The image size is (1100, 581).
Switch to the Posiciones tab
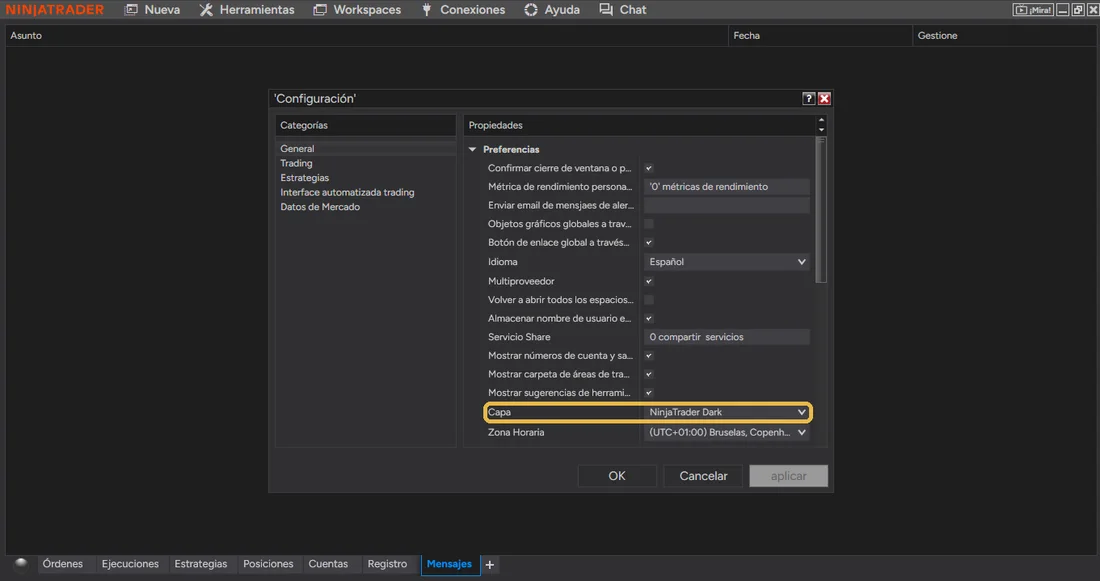[268, 564]
